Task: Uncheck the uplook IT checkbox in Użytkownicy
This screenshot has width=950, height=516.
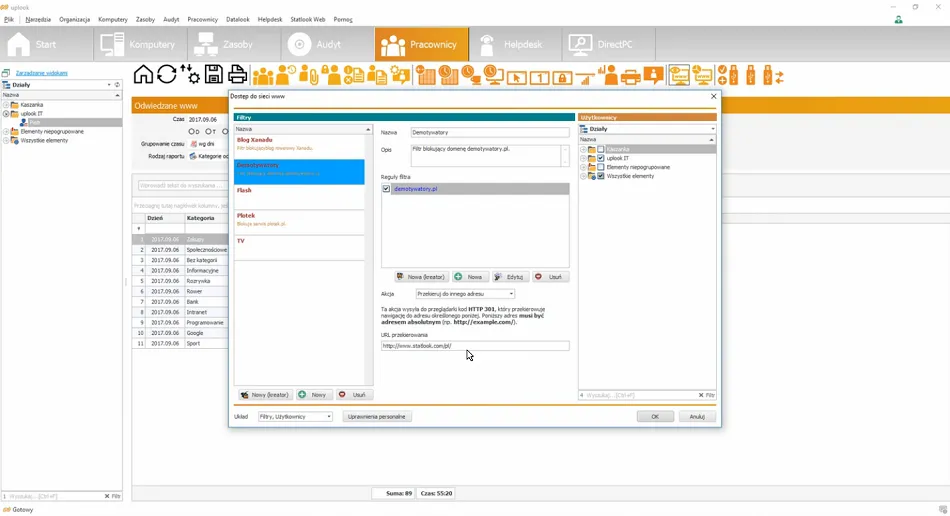Action: tap(601, 158)
